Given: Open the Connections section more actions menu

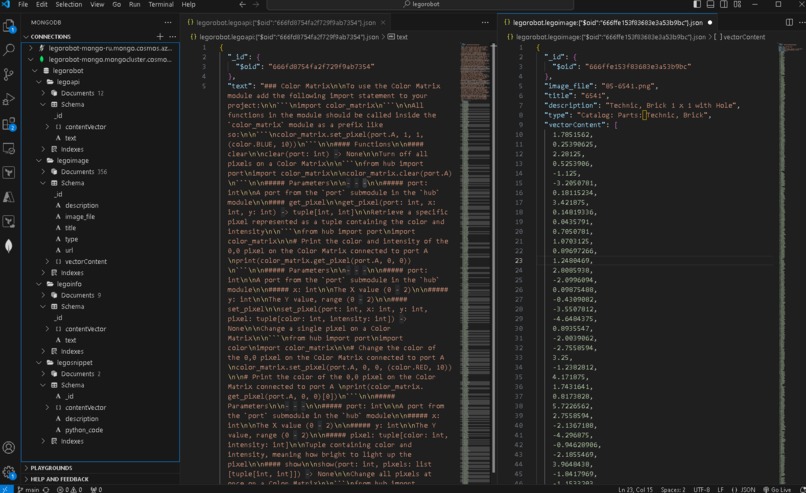Looking at the screenshot, I should 172,36.
